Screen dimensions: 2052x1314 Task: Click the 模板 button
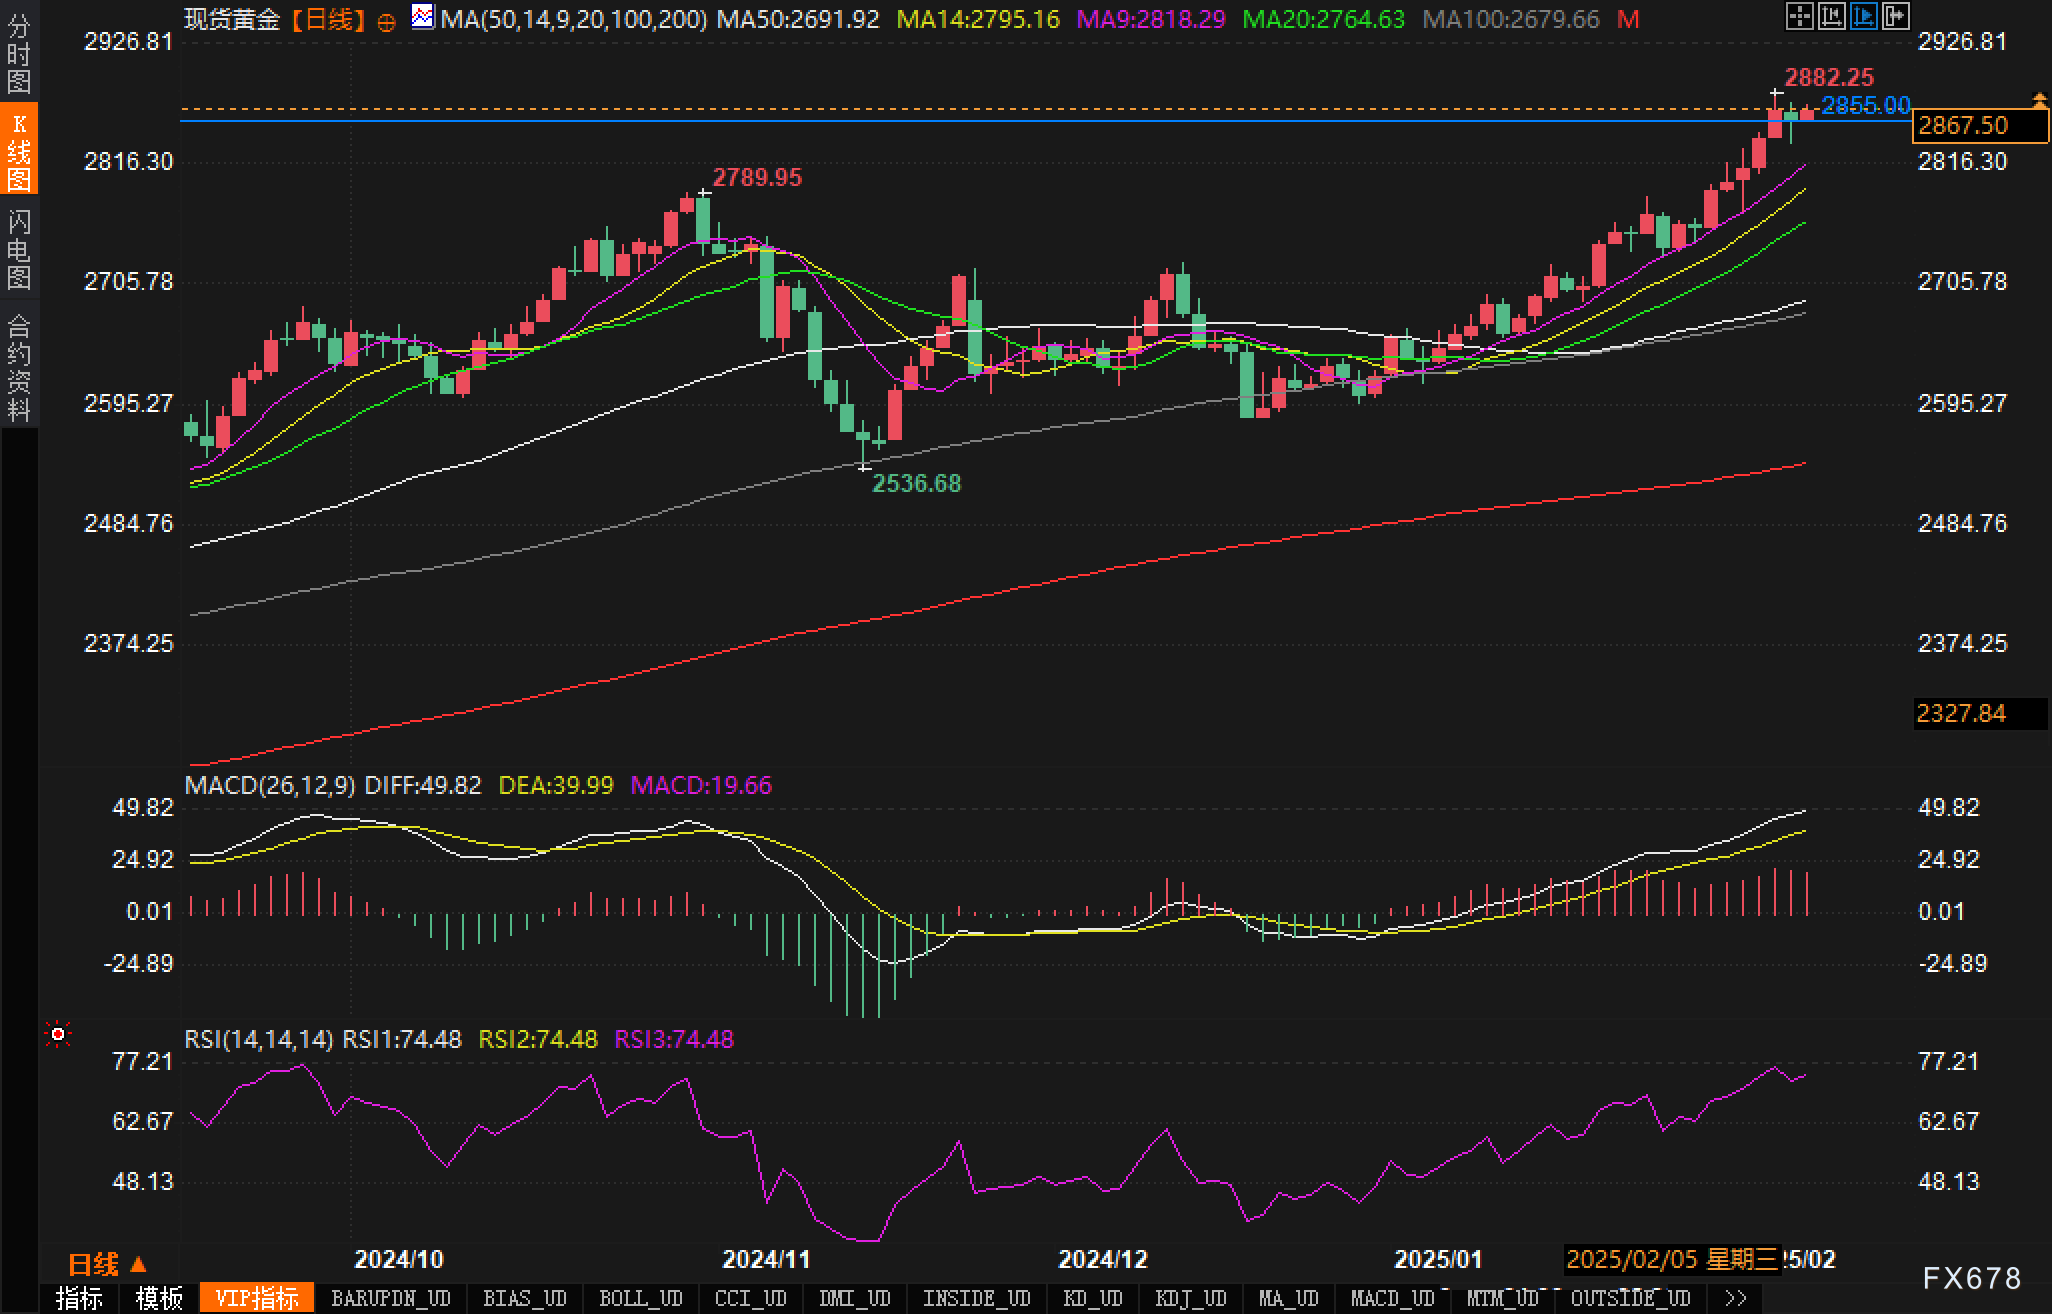pyautogui.click(x=159, y=1298)
